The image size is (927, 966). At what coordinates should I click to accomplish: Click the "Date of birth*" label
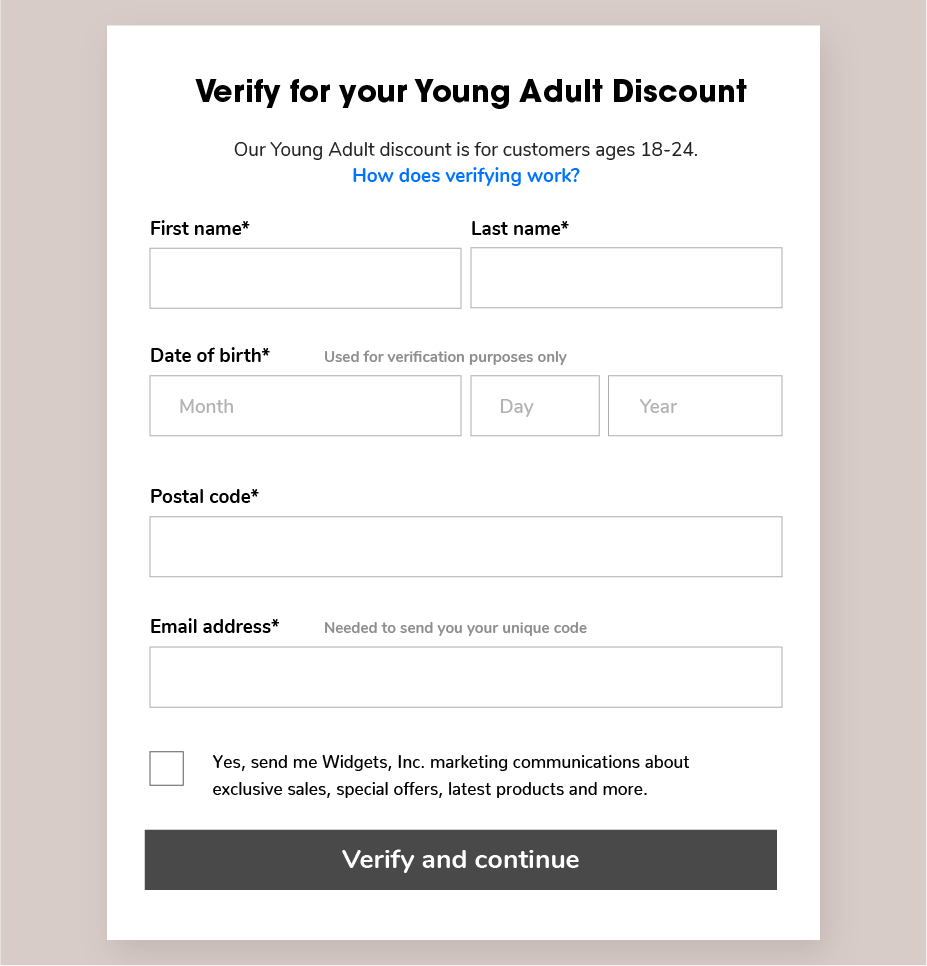coord(210,355)
